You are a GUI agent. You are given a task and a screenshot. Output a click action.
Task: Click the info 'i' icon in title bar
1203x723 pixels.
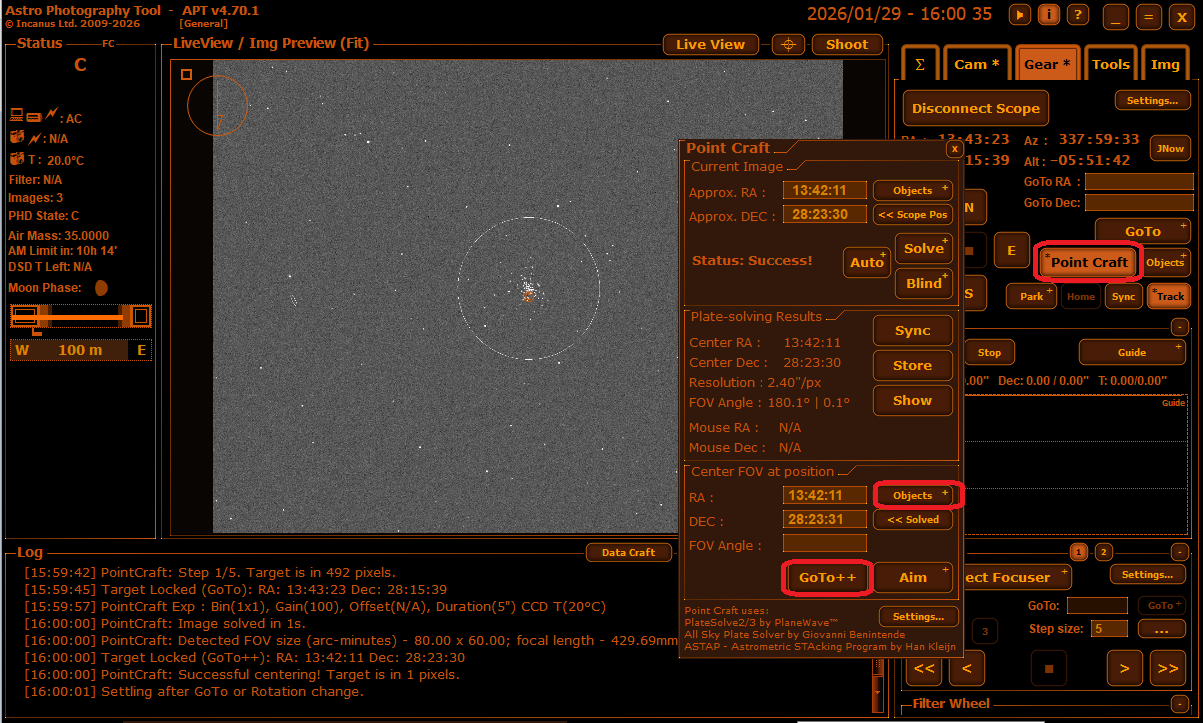1049,14
